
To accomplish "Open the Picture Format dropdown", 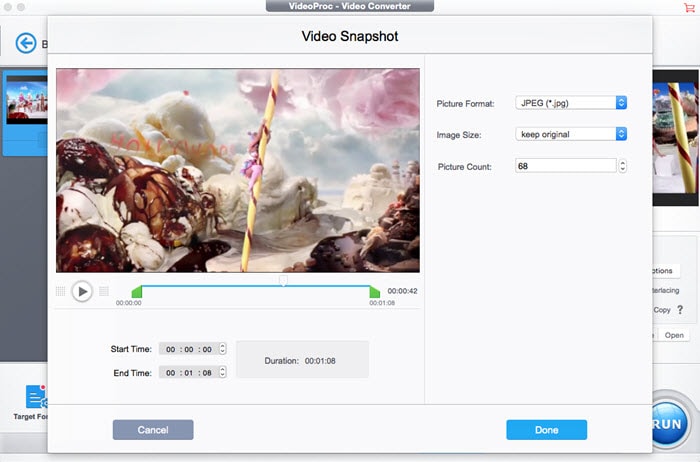I will pyautogui.click(x=571, y=103).
